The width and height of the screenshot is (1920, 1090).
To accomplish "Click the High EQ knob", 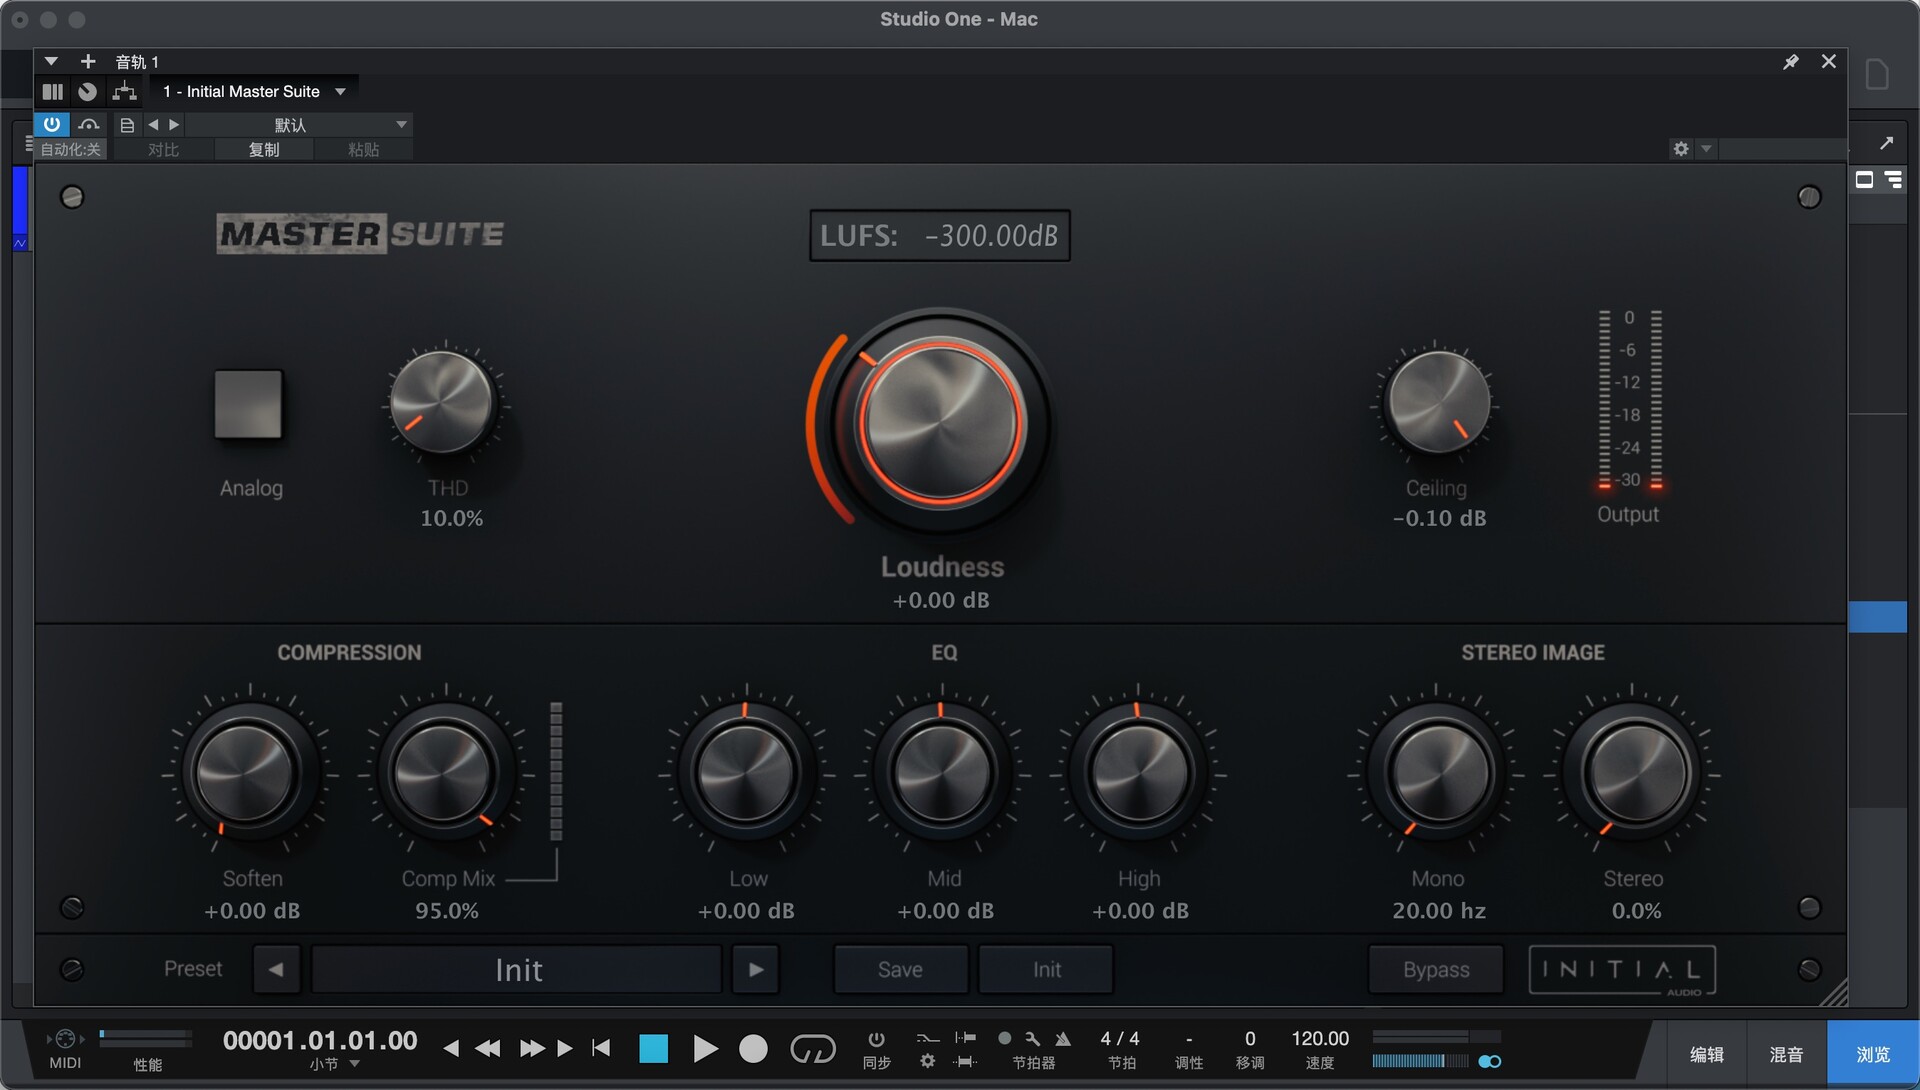I will [1138, 774].
